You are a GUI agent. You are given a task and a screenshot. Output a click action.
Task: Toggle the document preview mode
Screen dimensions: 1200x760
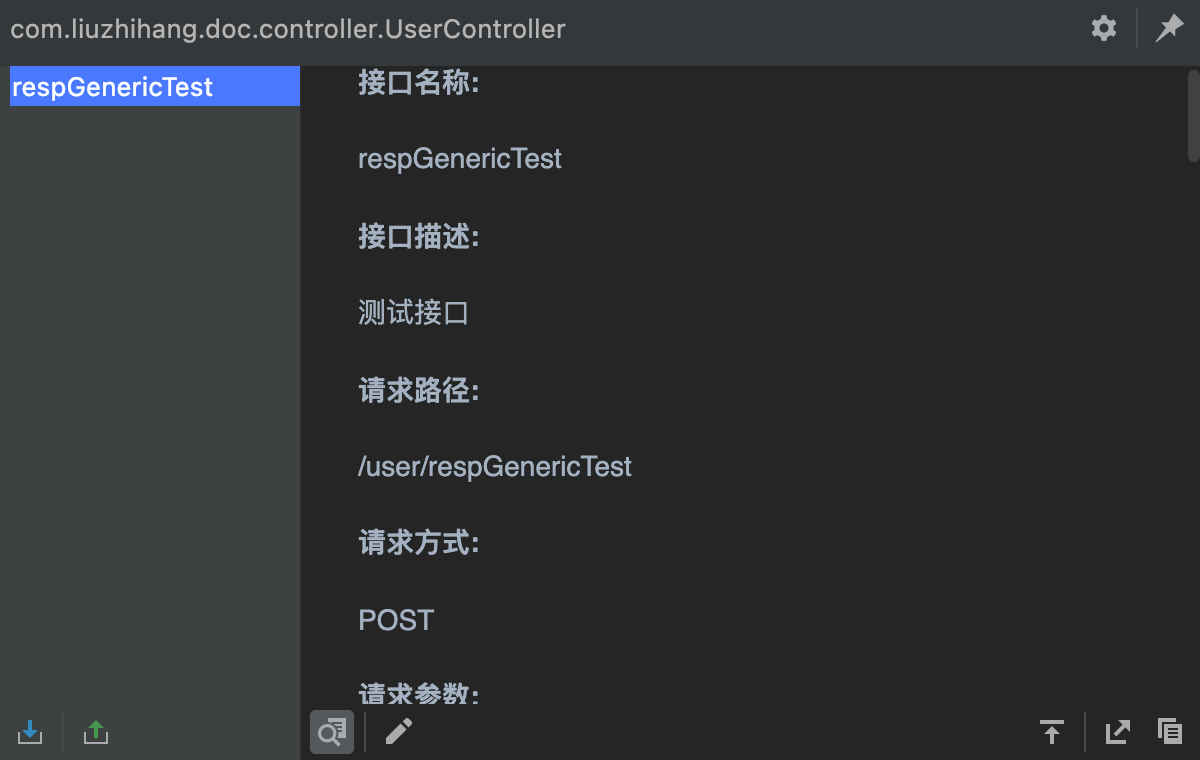(x=331, y=732)
